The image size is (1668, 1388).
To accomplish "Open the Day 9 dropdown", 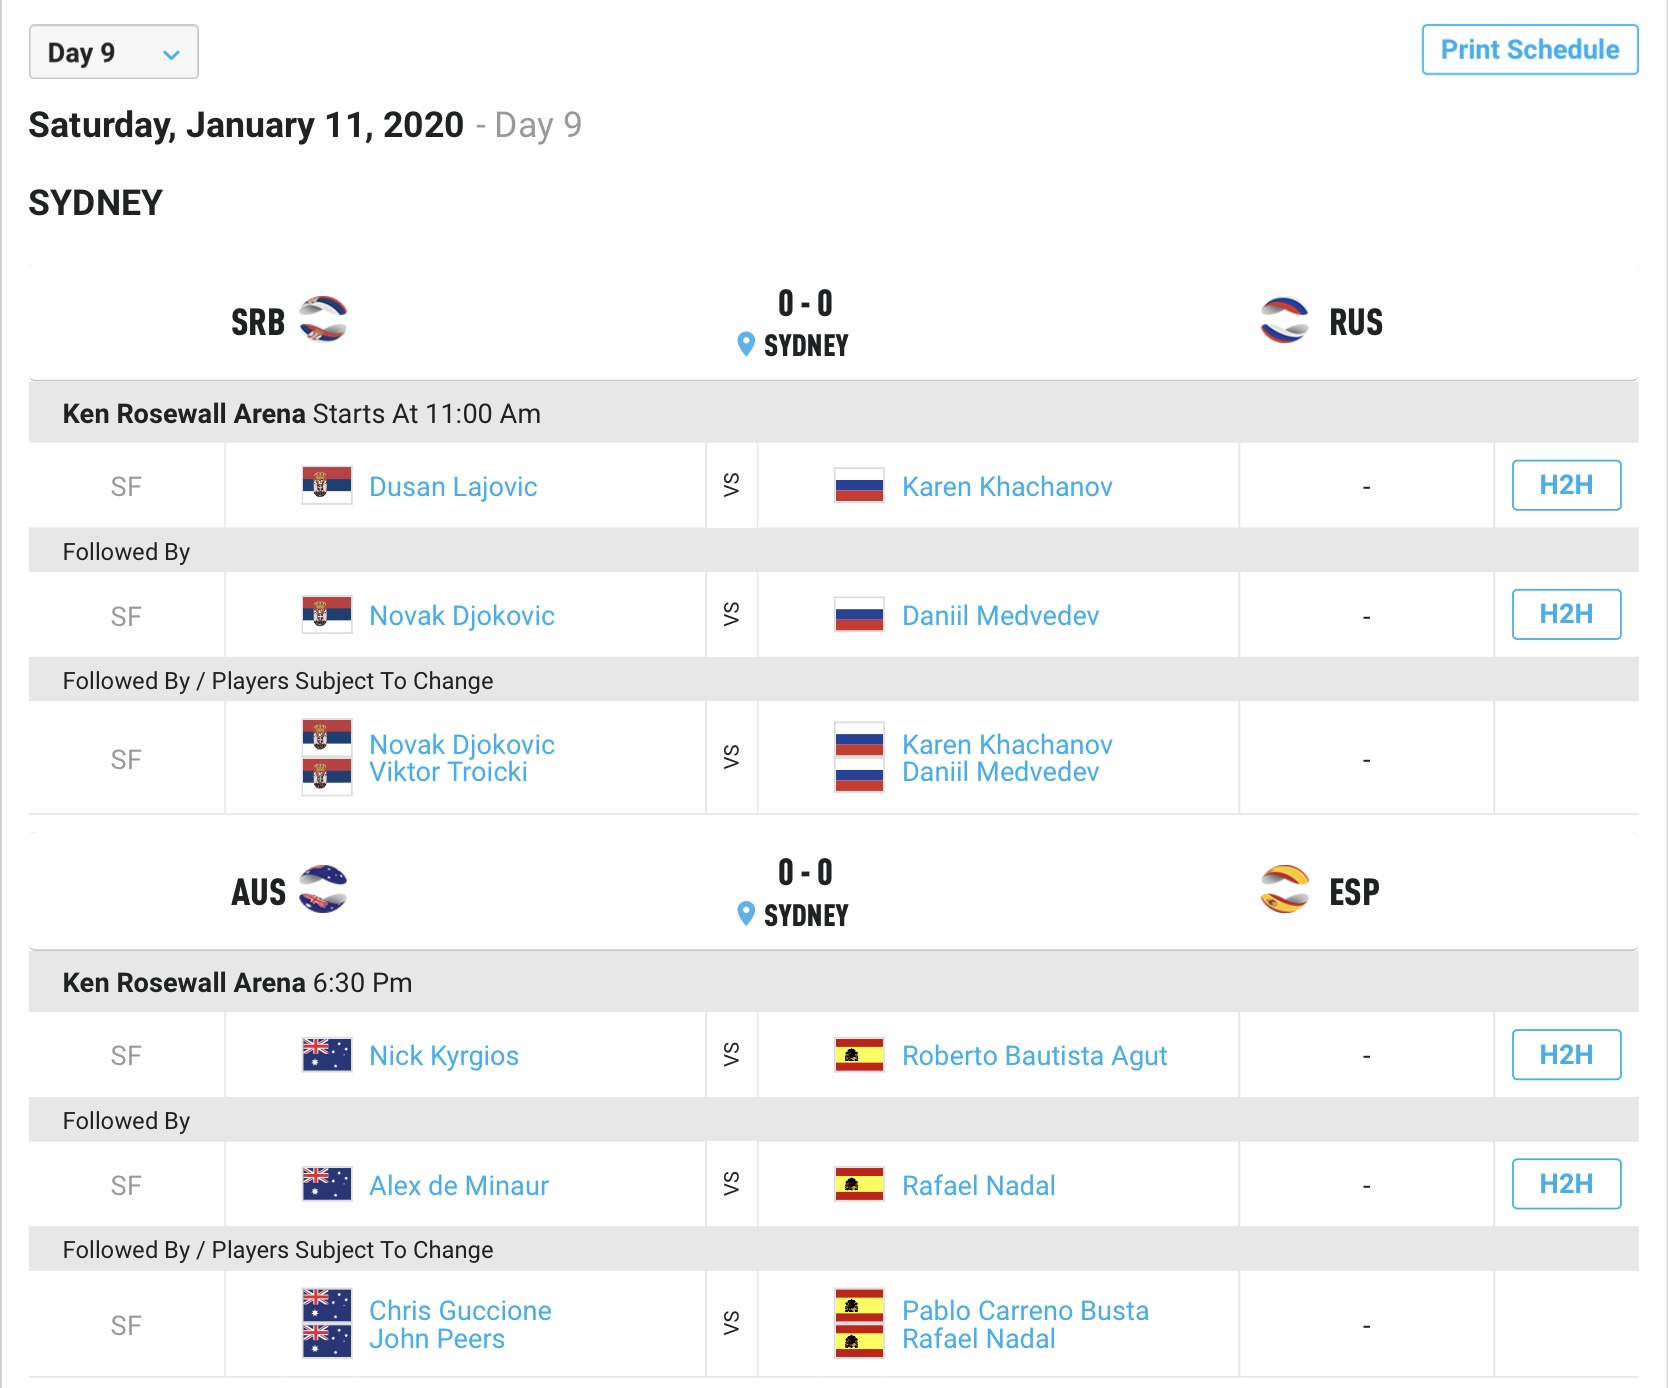I will pos(114,52).
